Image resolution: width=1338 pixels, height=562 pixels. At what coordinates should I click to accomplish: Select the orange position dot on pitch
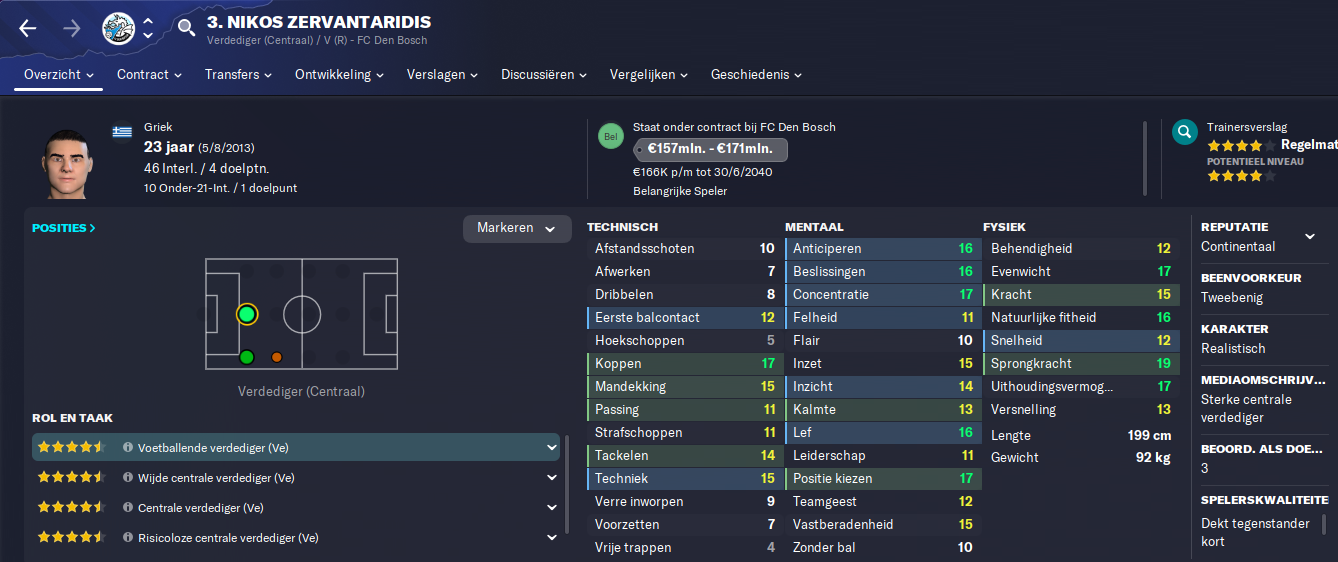click(x=277, y=357)
